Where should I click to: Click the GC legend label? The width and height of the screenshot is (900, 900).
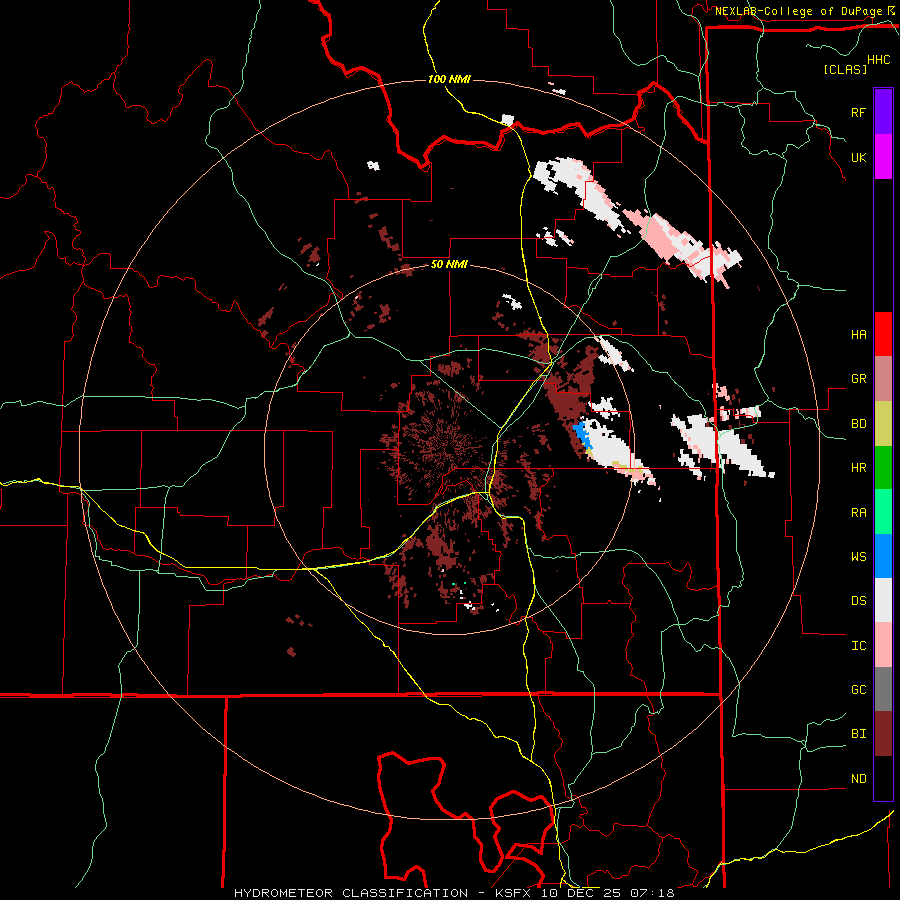click(x=858, y=690)
